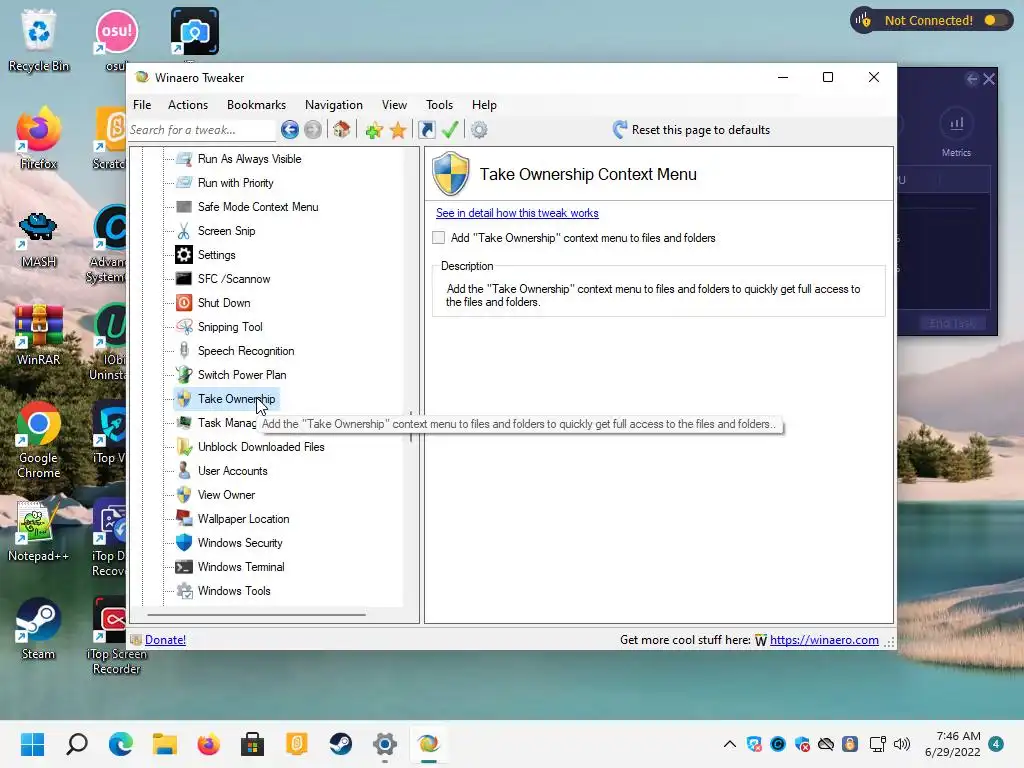Select View Owner tree item
Viewport: 1024px width, 768px height.
tap(226, 495)
